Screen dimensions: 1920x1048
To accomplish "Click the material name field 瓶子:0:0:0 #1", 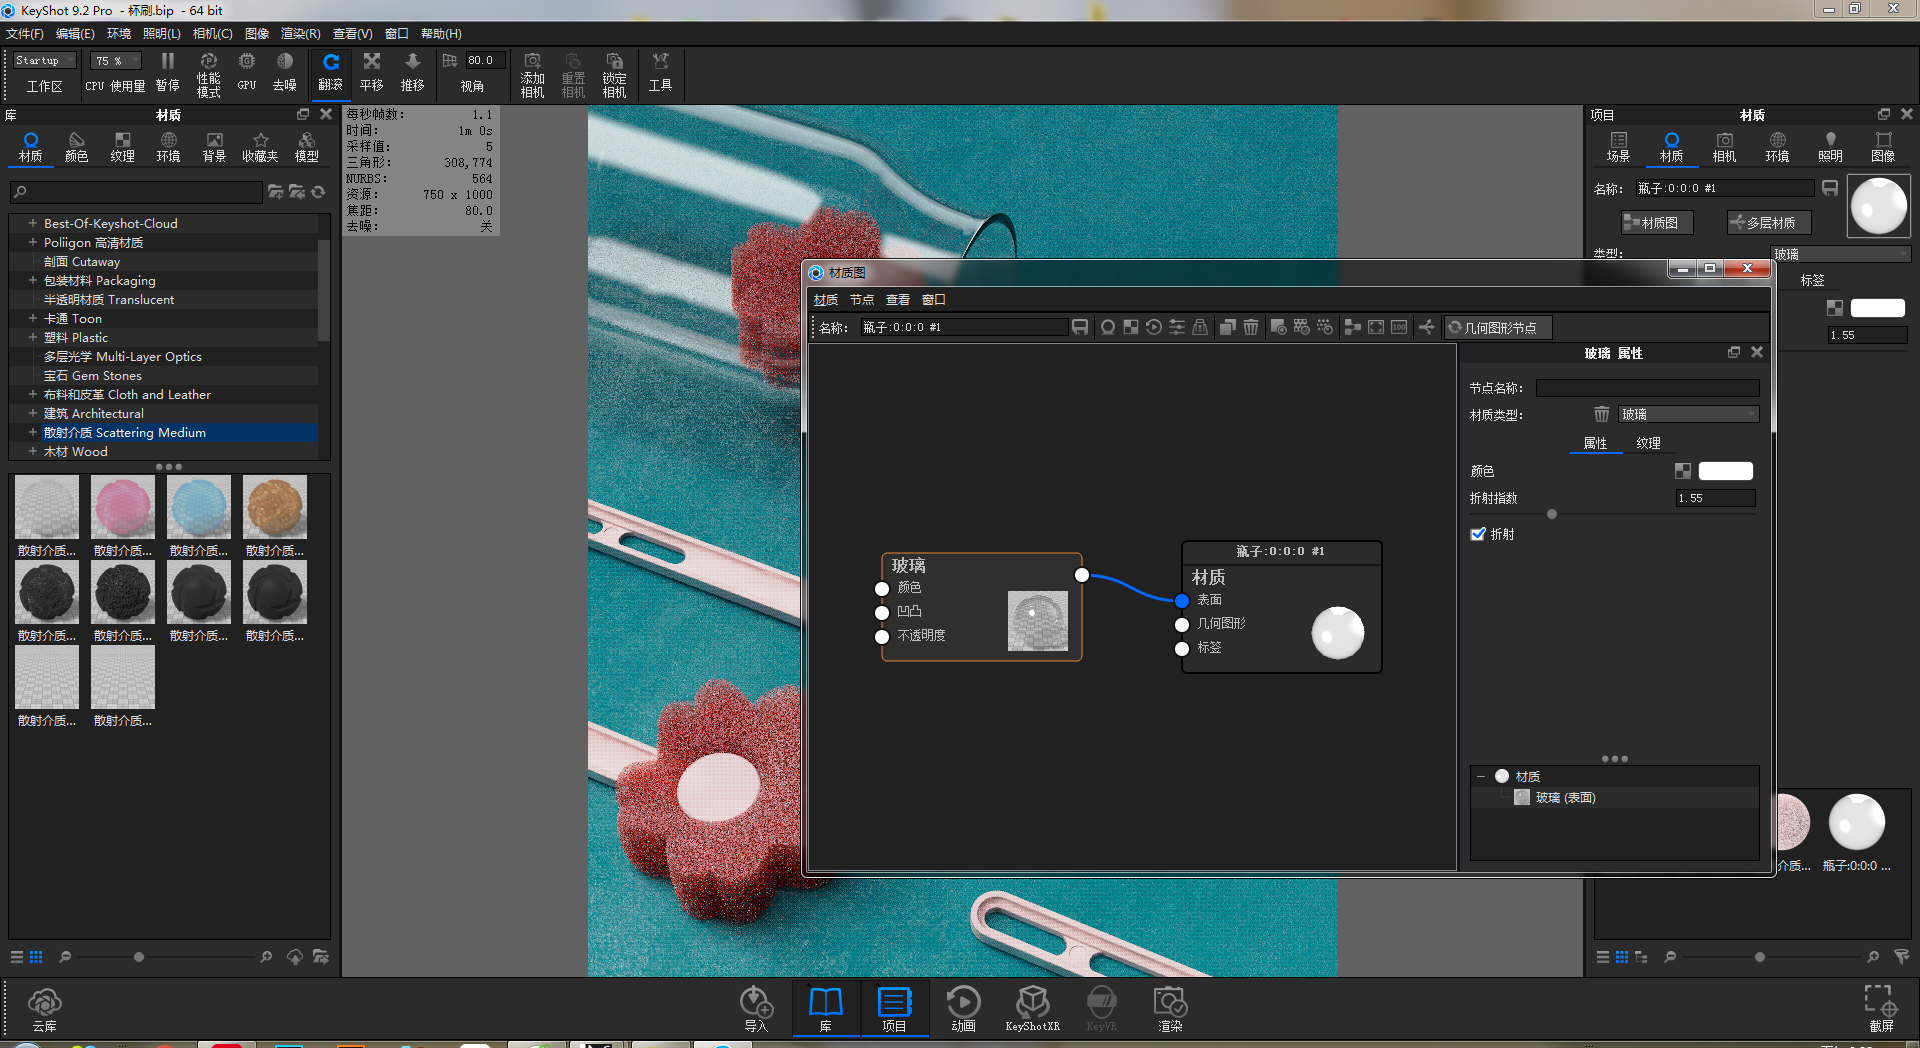I will pyautogui.click(x=1722, y=188).
